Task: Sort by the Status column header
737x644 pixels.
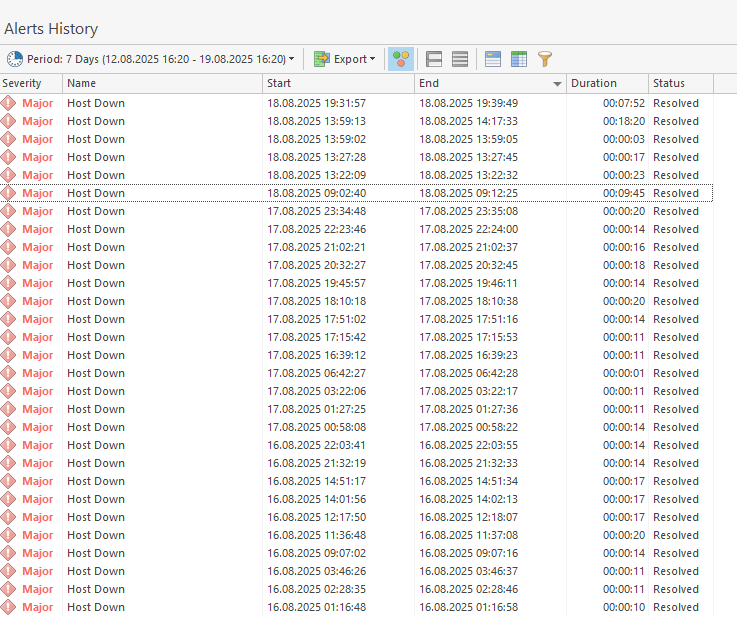Action: 678,84
